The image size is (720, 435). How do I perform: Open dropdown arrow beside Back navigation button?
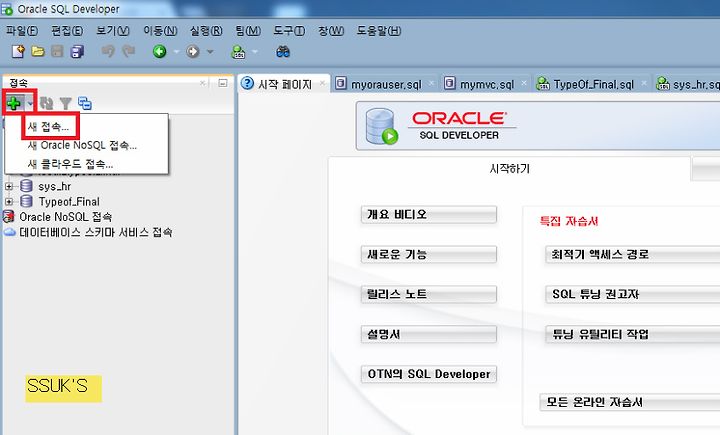pos(176,52)
